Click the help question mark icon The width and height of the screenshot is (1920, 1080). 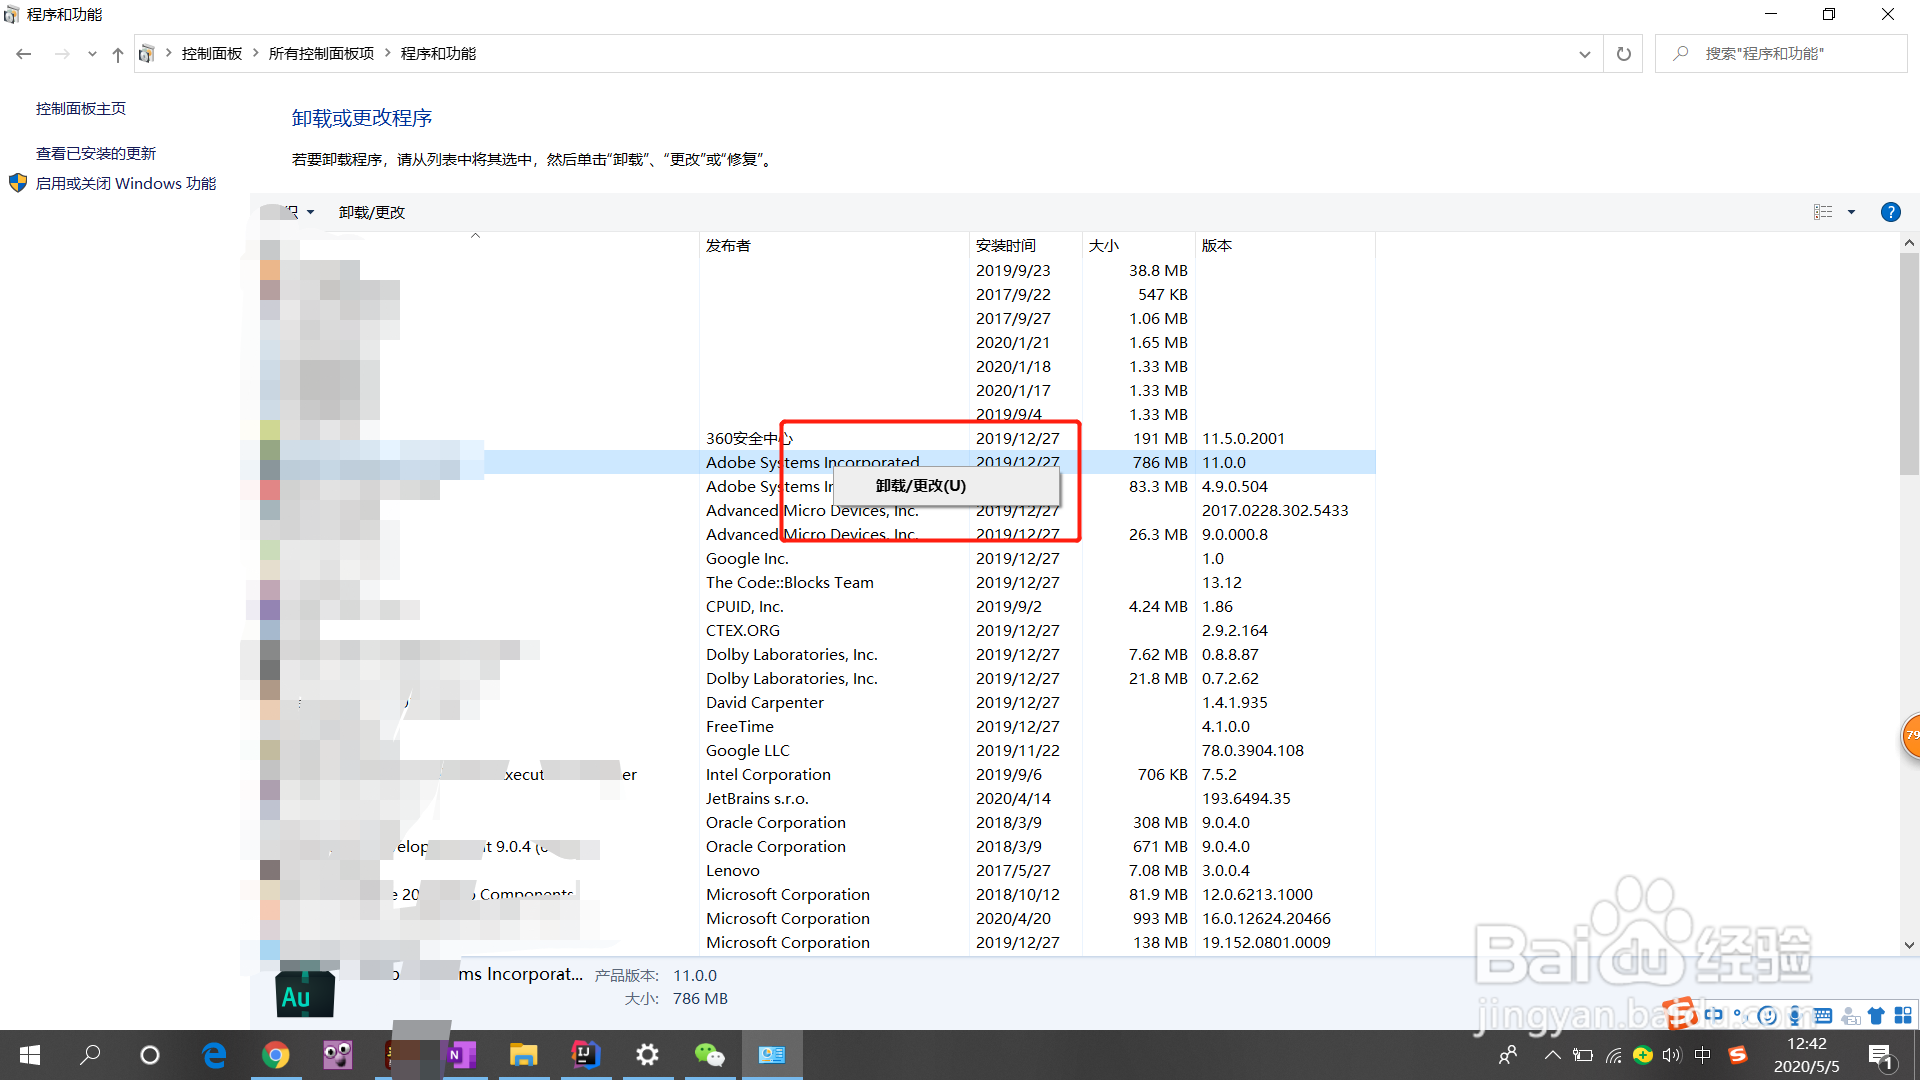(1890, 212)
